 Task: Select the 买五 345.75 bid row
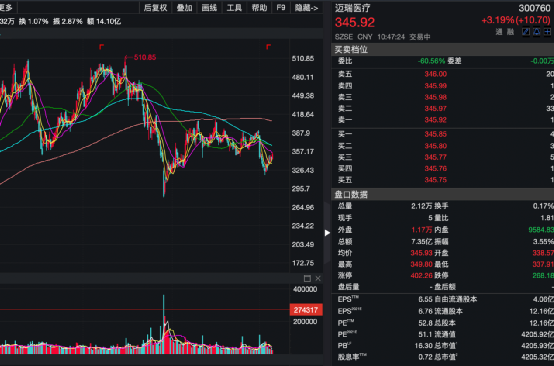442,180
